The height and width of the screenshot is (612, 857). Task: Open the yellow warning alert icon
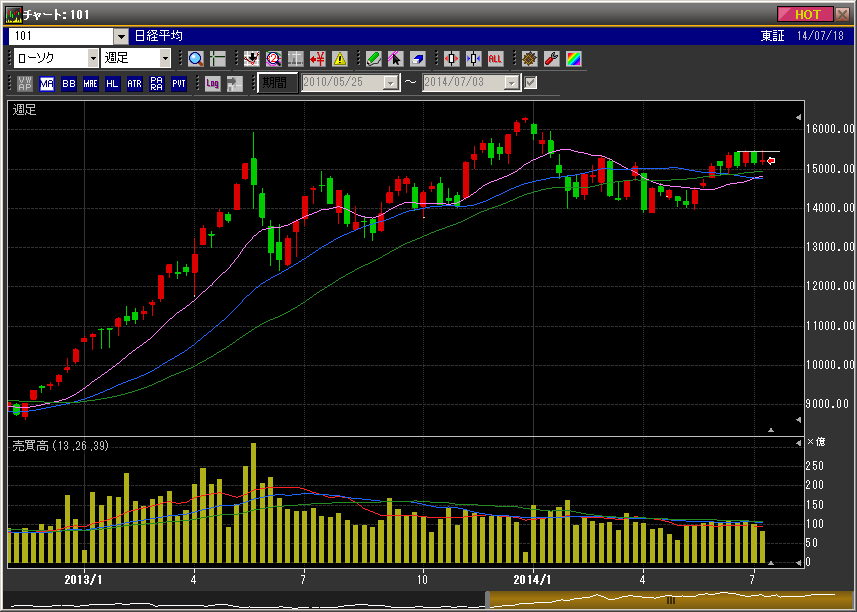point(340,58)
